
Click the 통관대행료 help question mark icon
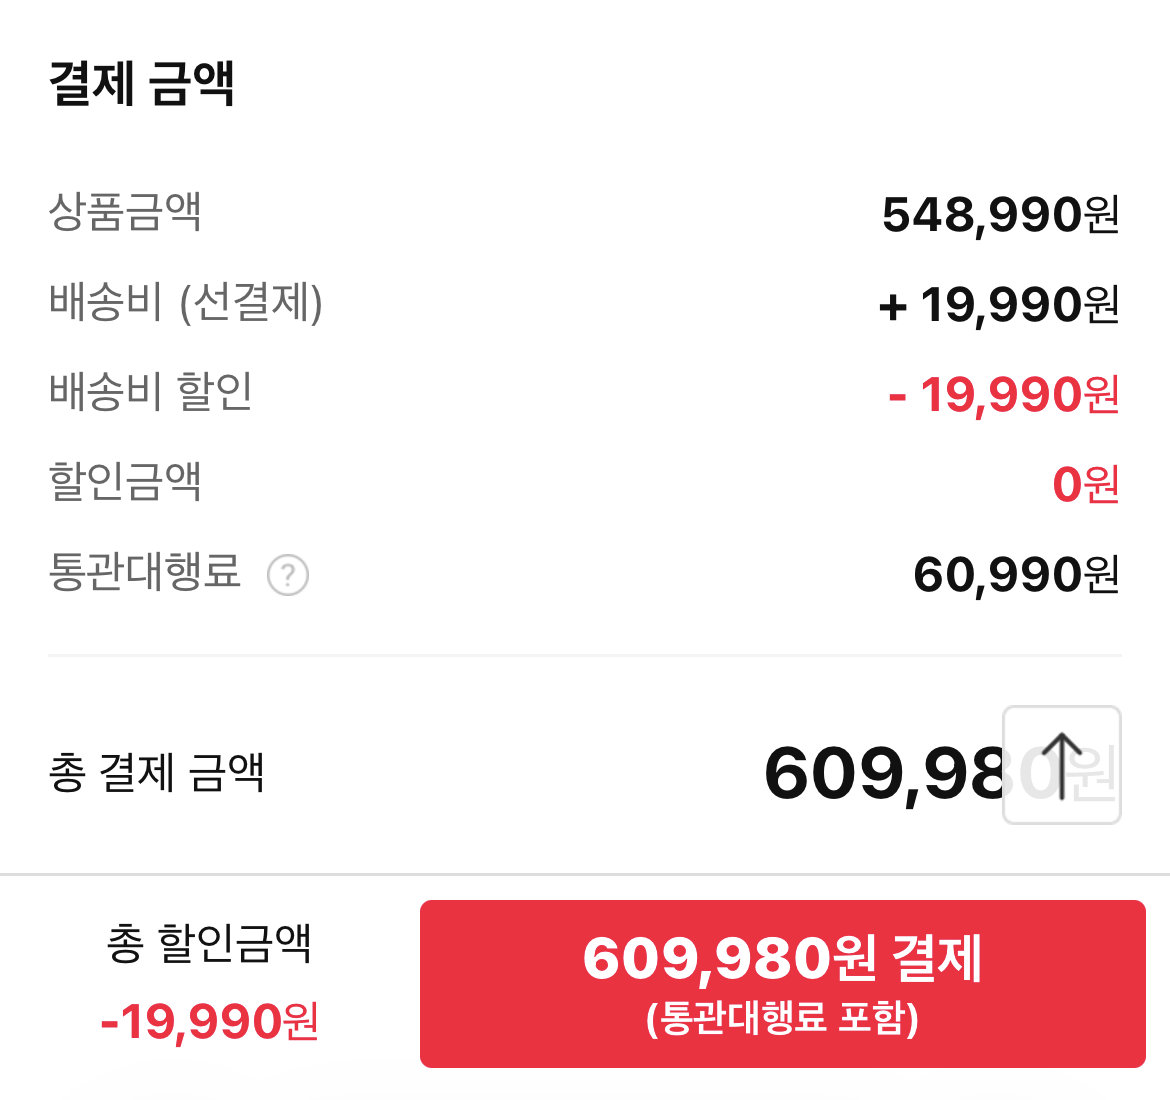(288, 575)
